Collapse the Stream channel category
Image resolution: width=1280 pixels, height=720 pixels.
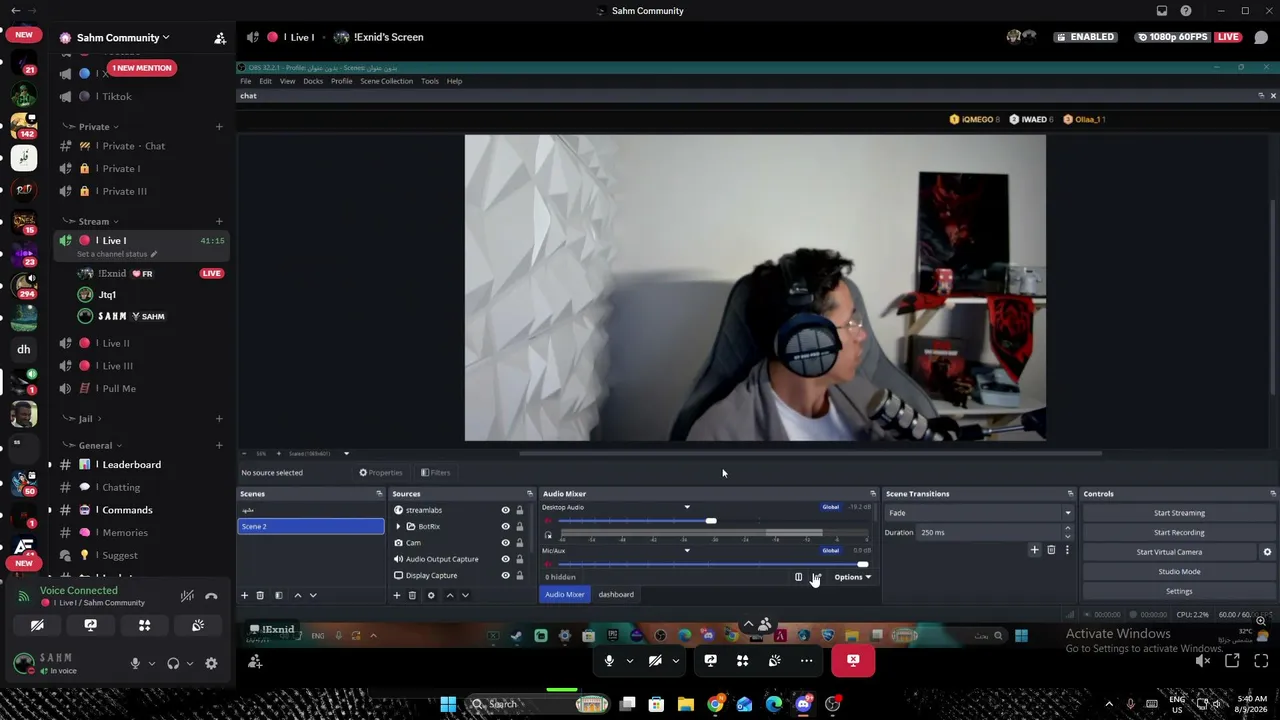tap(93, 221)
